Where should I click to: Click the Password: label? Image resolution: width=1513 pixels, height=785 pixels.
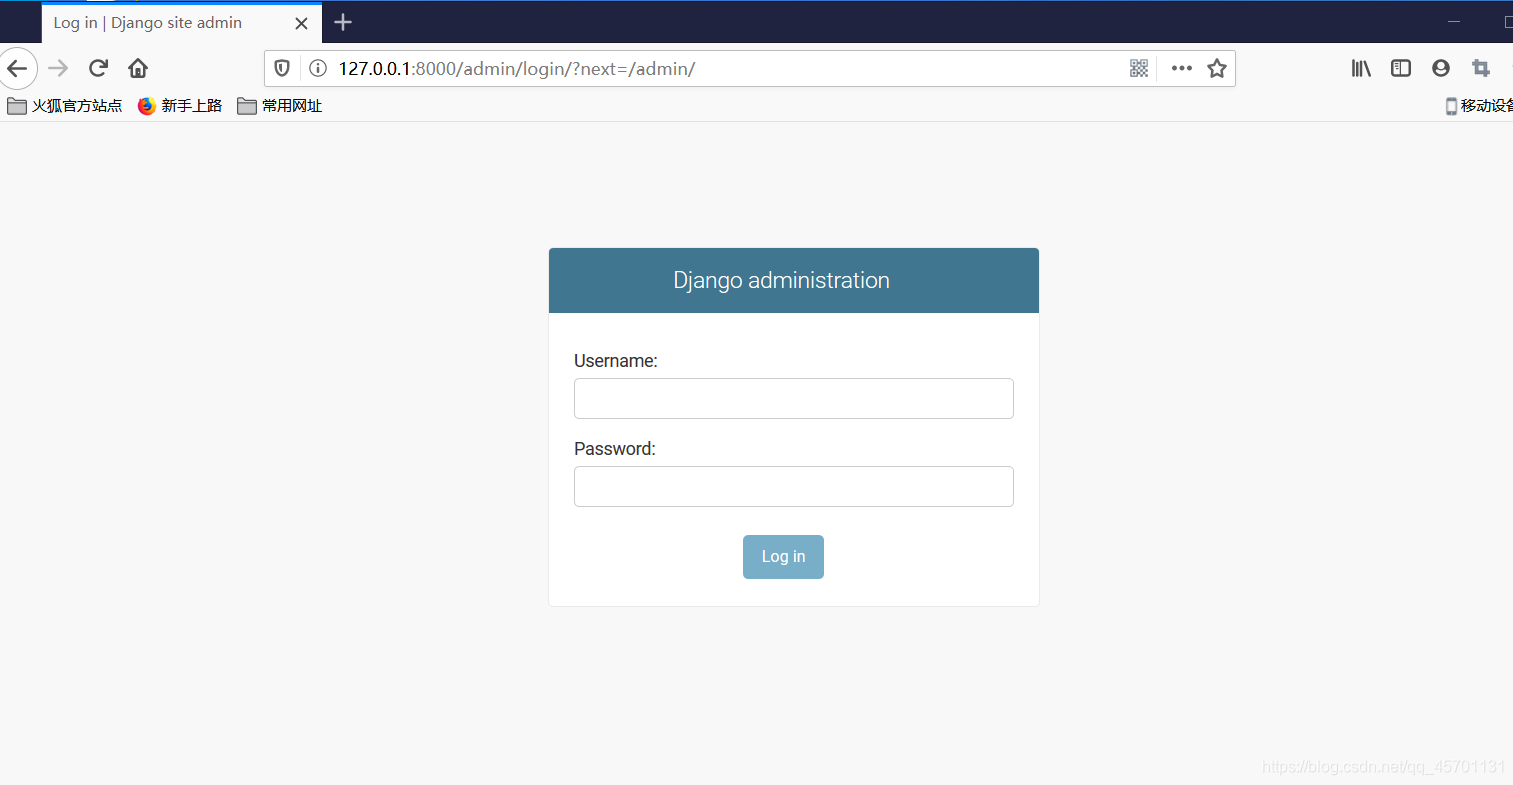[x=615, y=449]
